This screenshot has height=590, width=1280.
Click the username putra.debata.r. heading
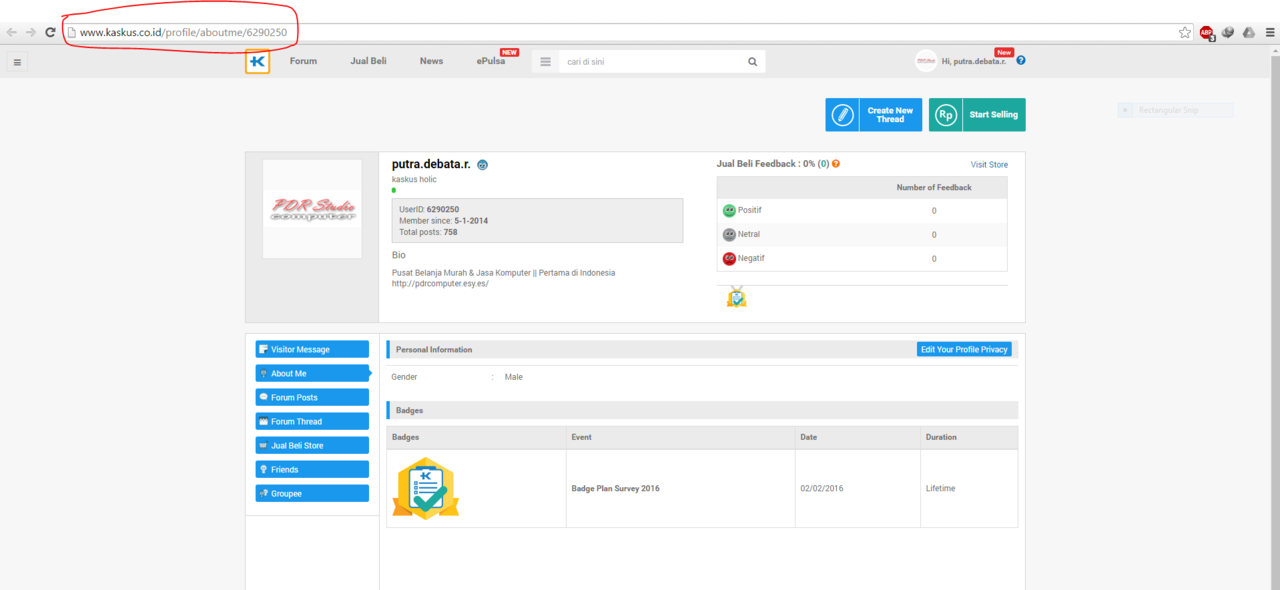pyautogui.click(x=431, y=164)
